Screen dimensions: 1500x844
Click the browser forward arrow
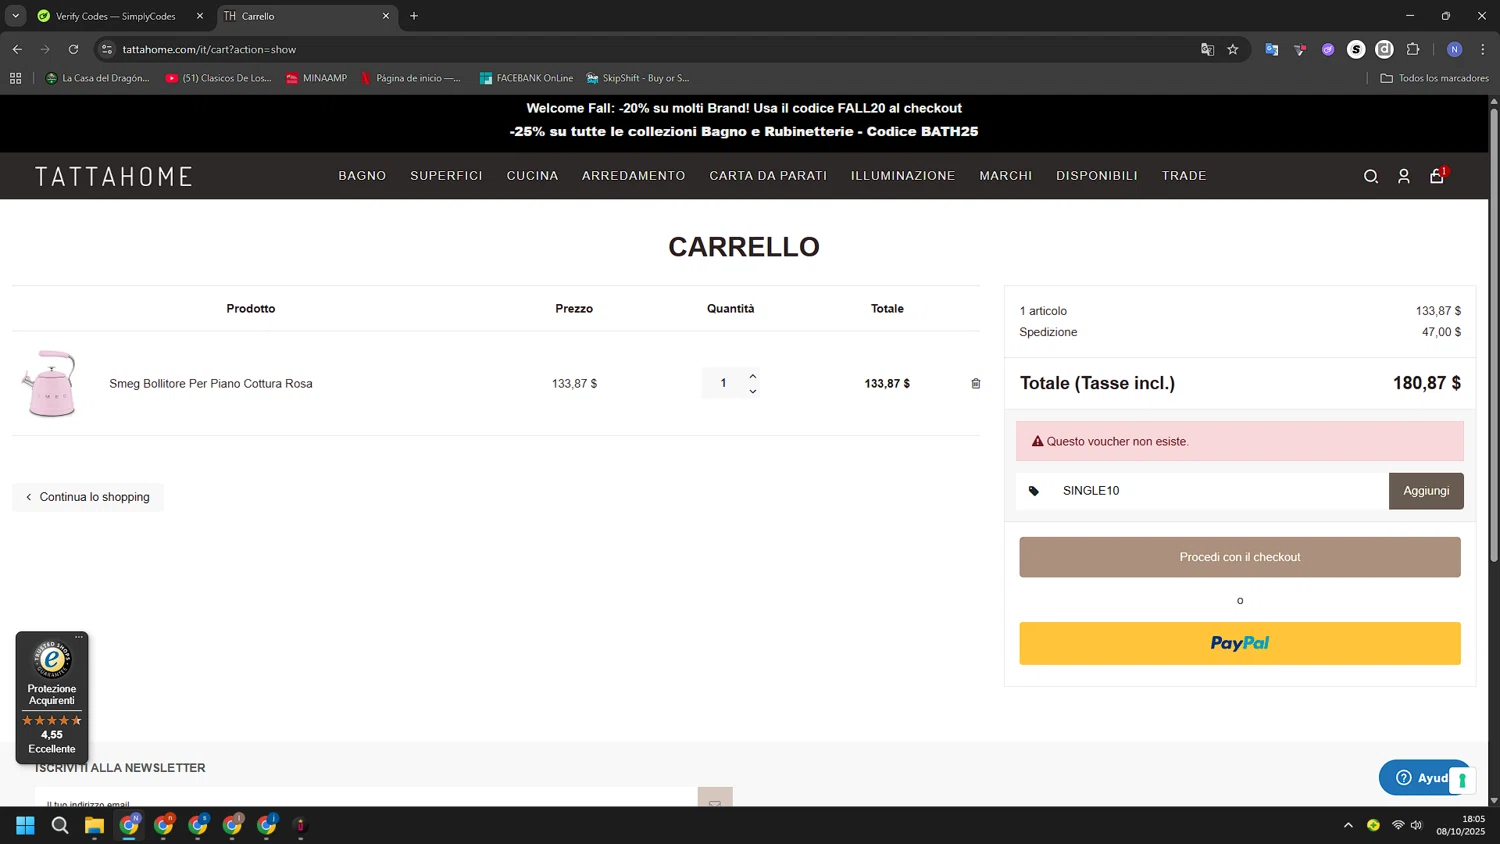click(x=45, y=49)
